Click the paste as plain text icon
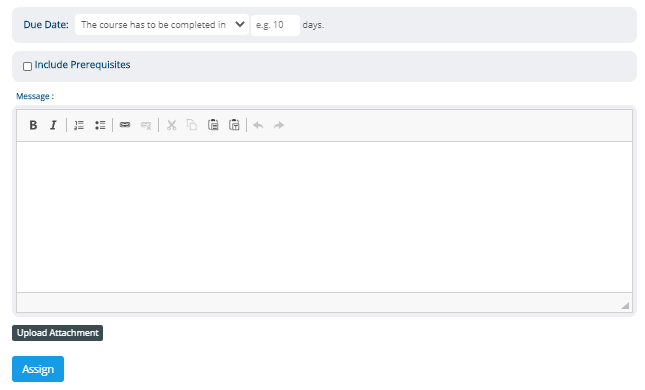 (x=234, y=125)
